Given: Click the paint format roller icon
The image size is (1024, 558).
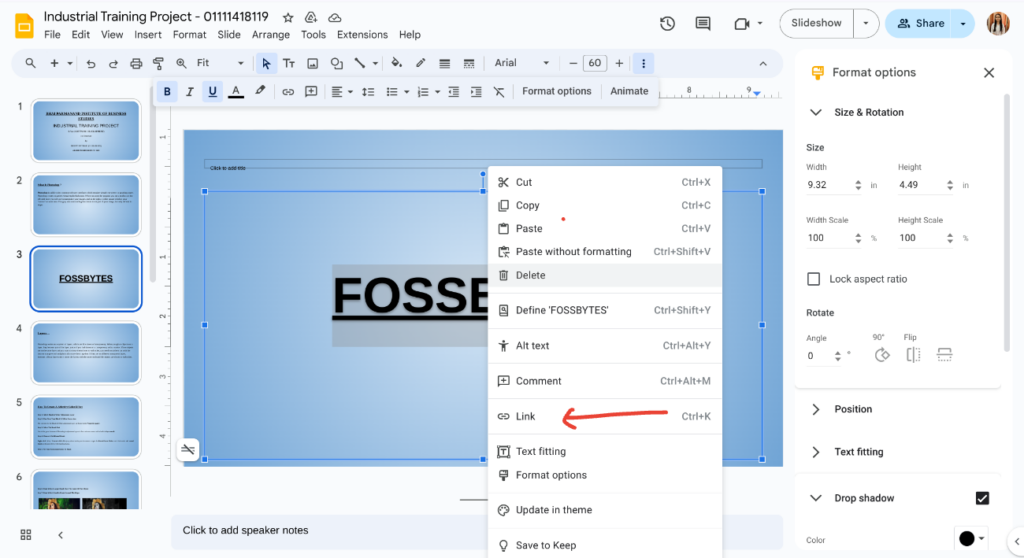Looking at the screenshot, I should pyautogui.click(x=158, y=63).
